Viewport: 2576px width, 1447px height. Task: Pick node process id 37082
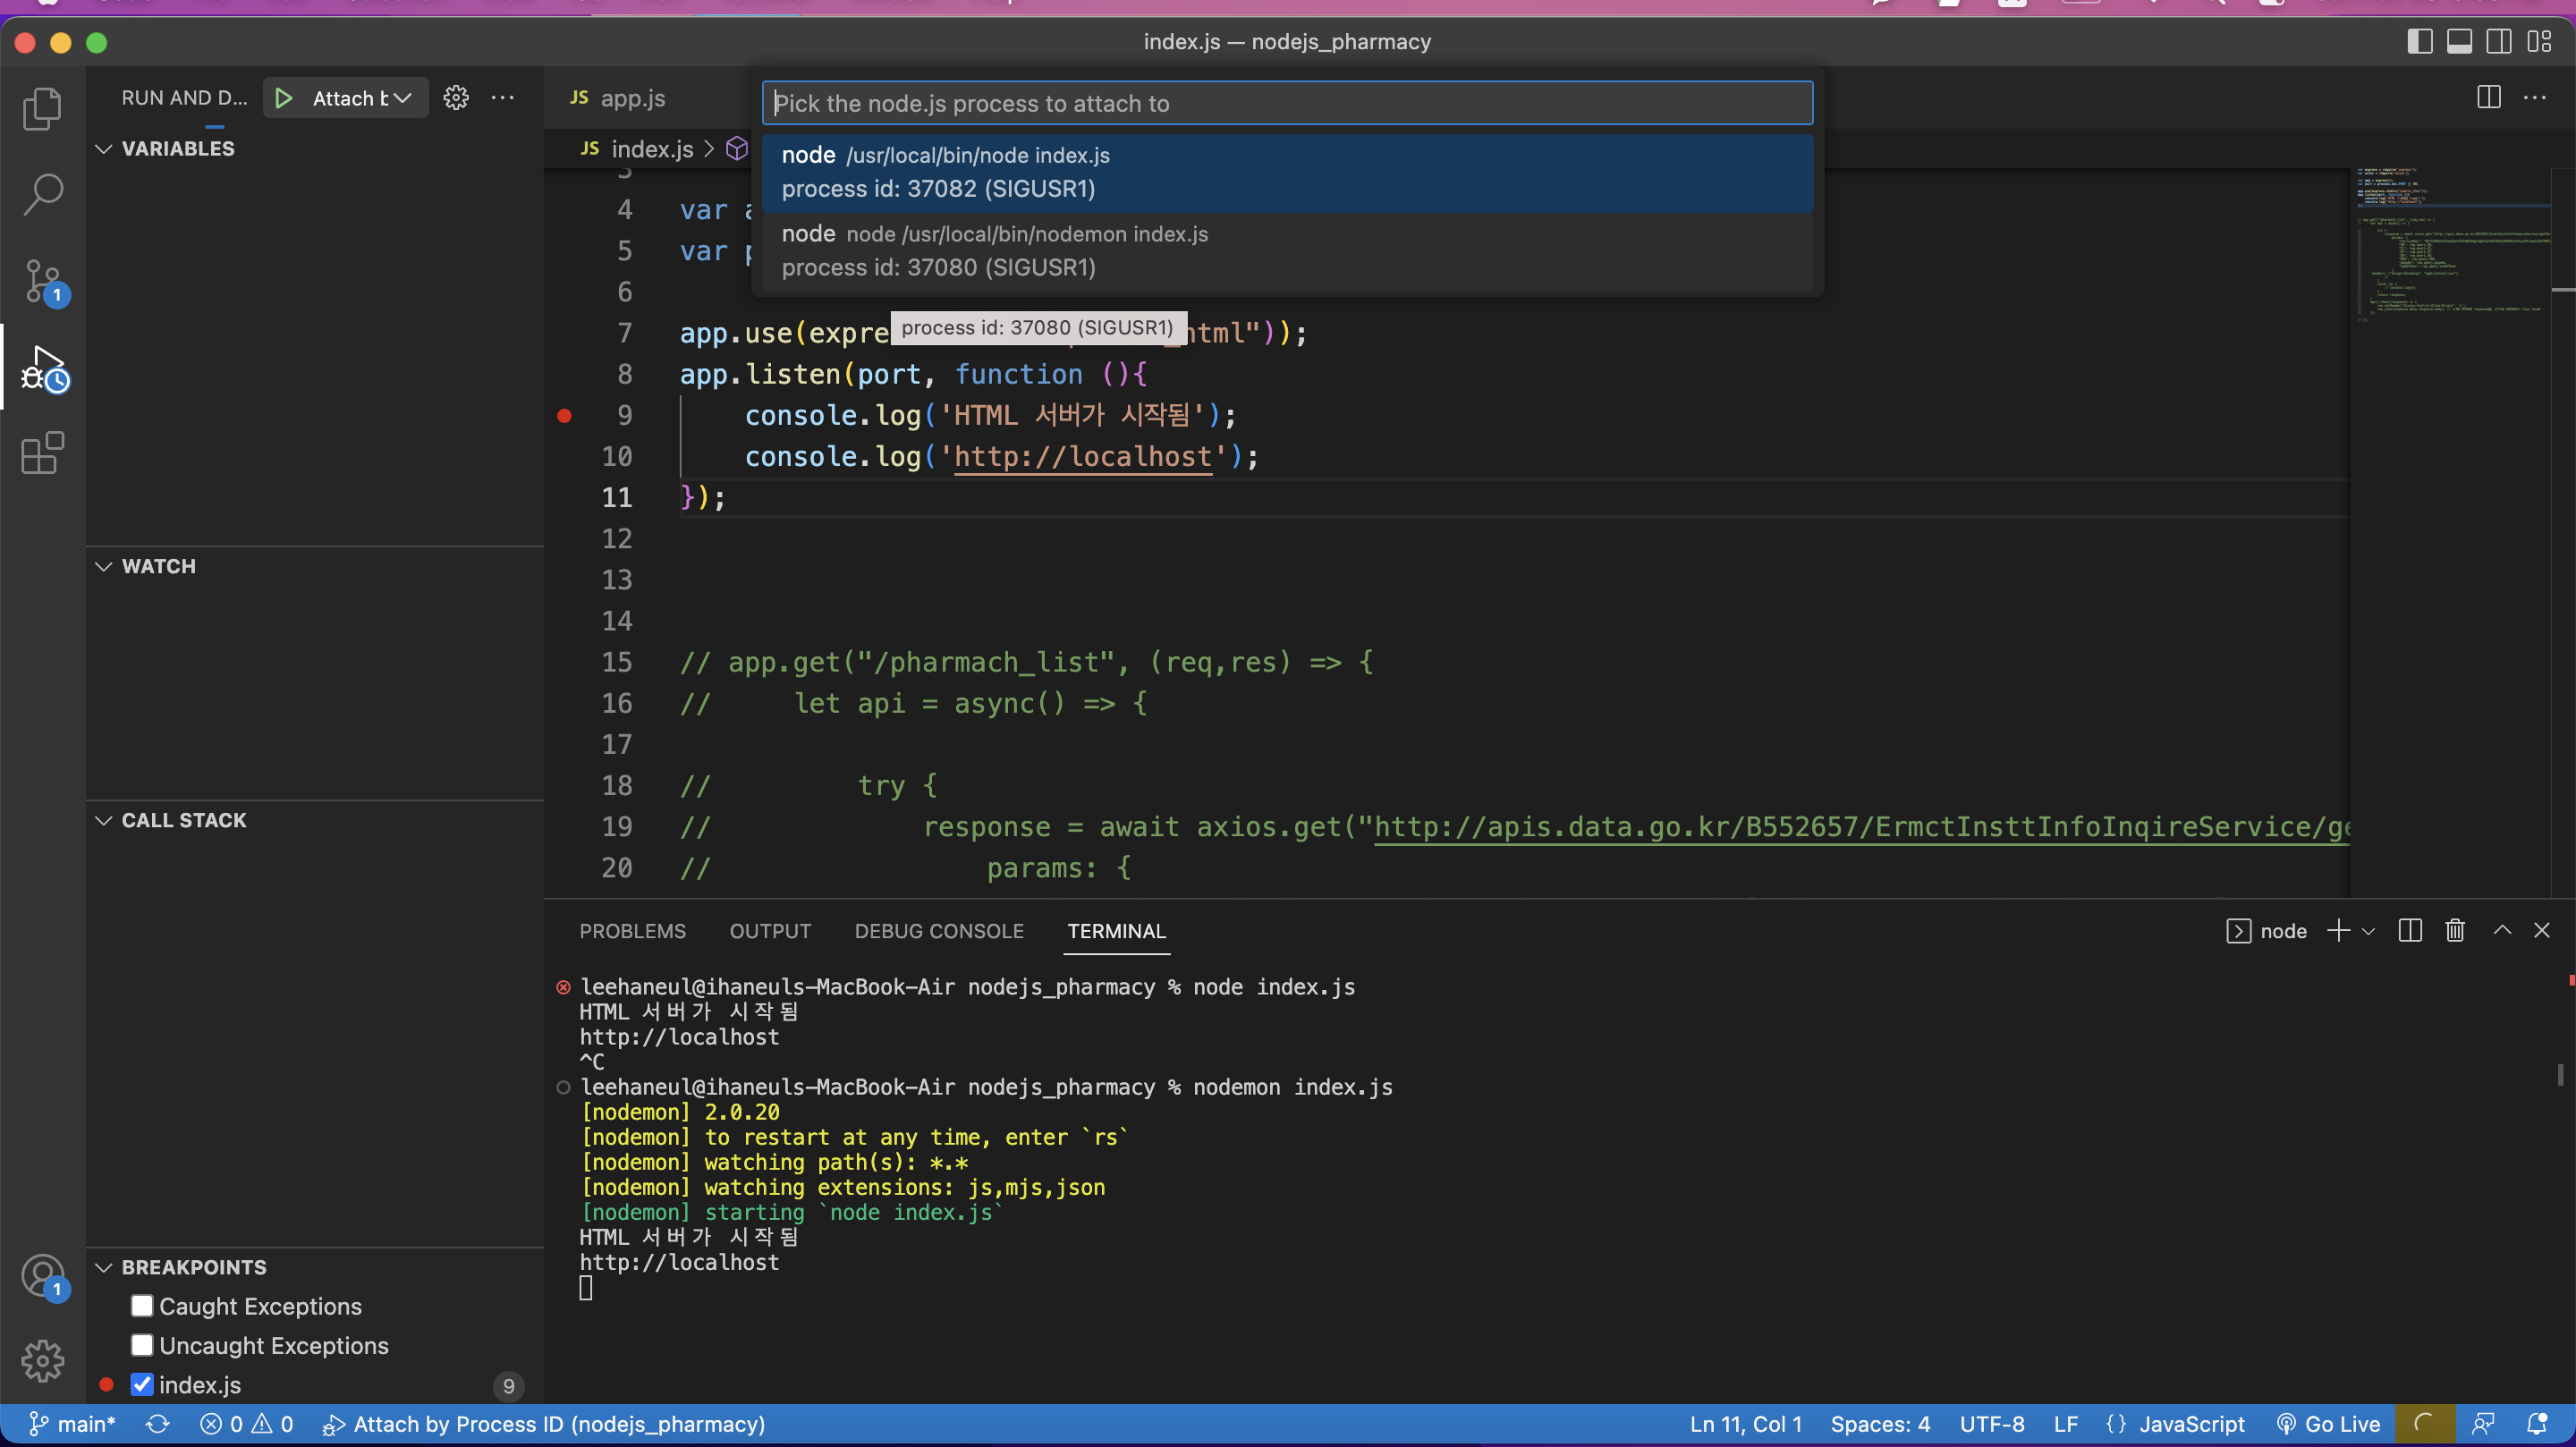pyautogui.click(x=1287, y=172)
